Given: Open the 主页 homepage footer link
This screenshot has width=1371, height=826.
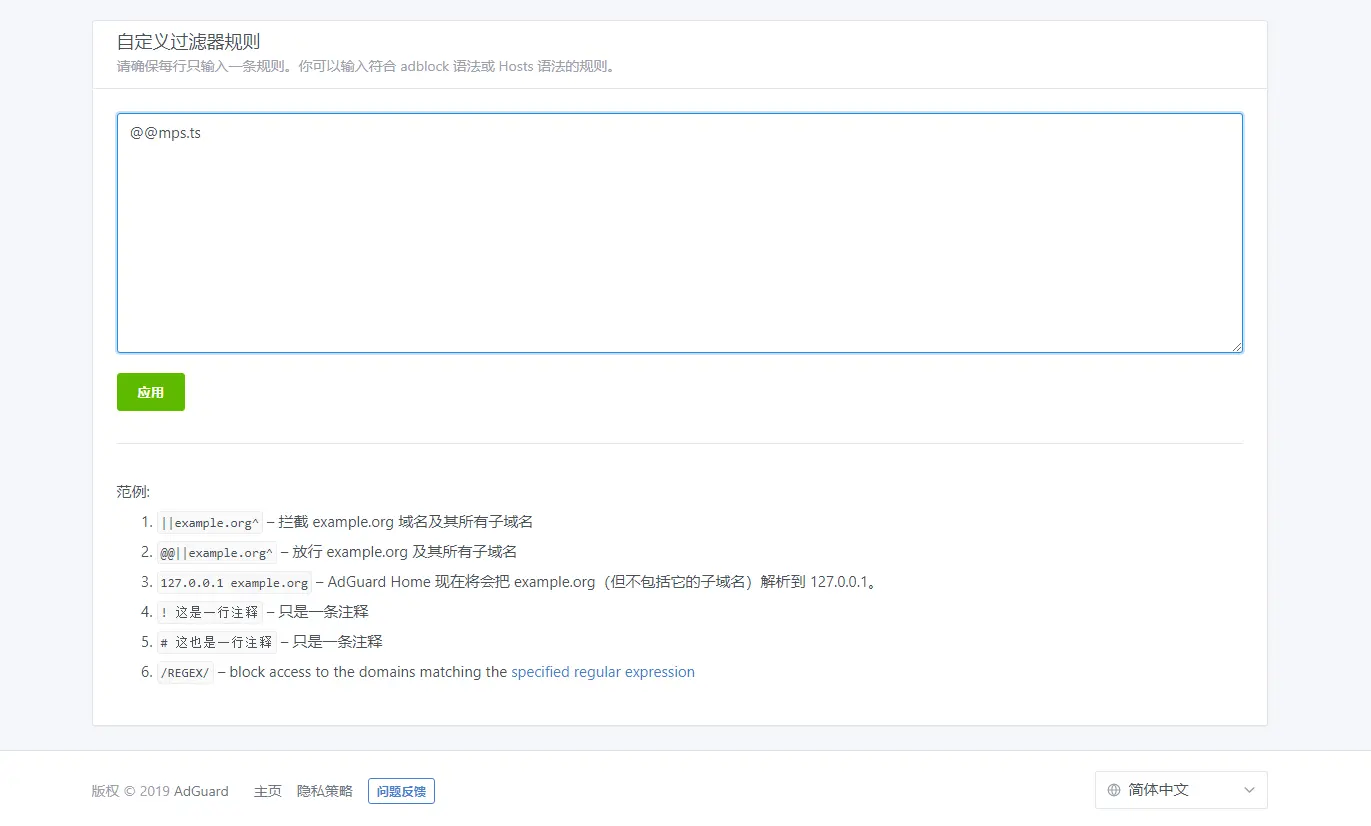Looking at the screenshot, I should pos(268,791).
